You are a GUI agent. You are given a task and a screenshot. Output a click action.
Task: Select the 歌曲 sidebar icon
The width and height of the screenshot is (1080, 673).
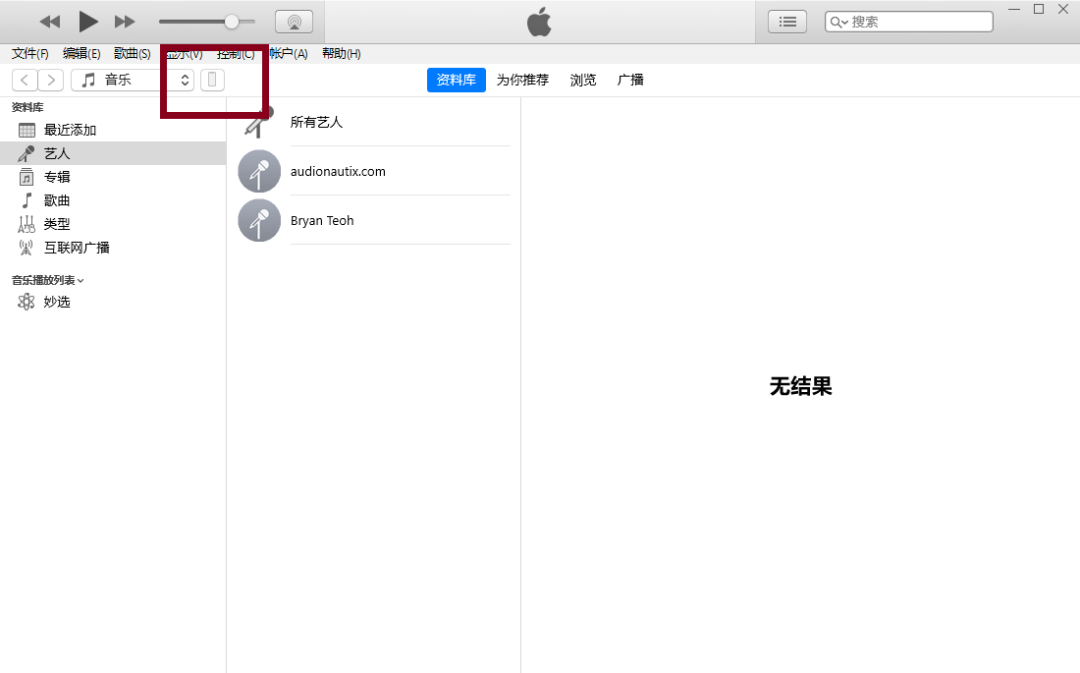point(25,200)
